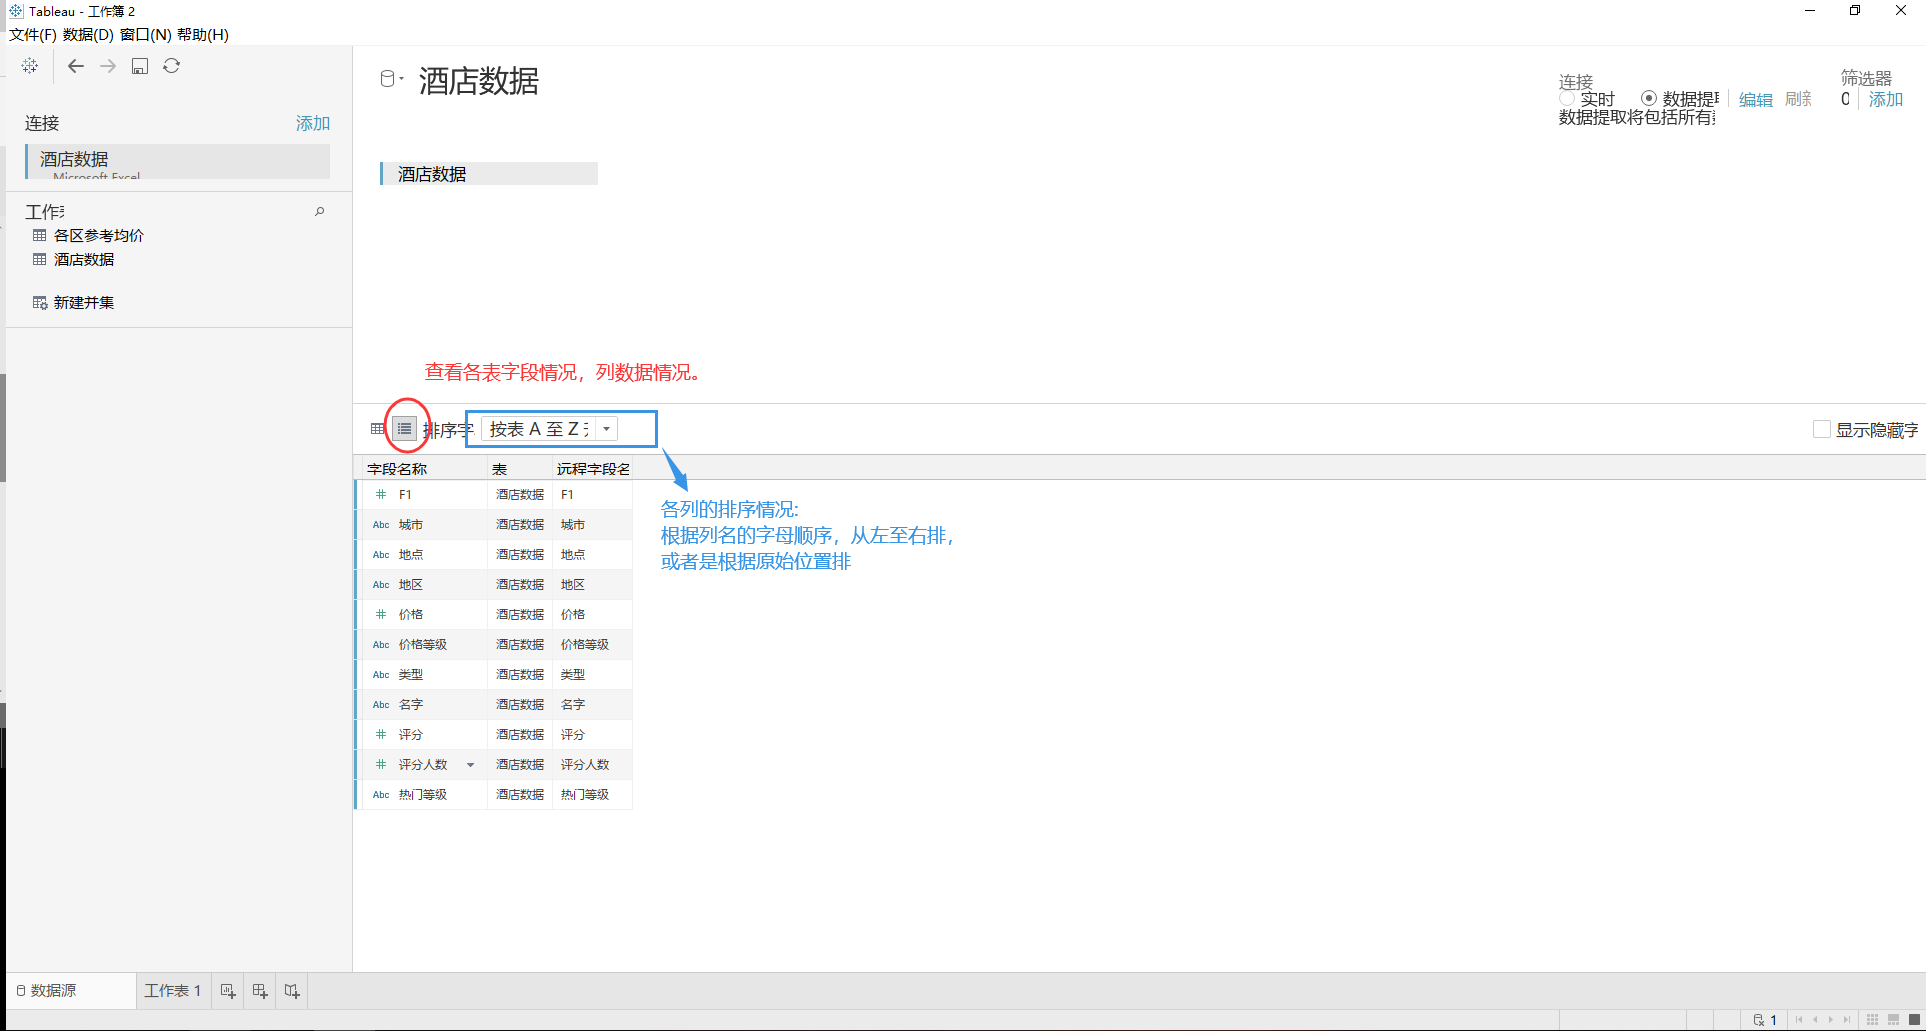Create a new worksheet with the tab icon
The width and height of the screenshot is (1926, 1031).
point(228,991)
